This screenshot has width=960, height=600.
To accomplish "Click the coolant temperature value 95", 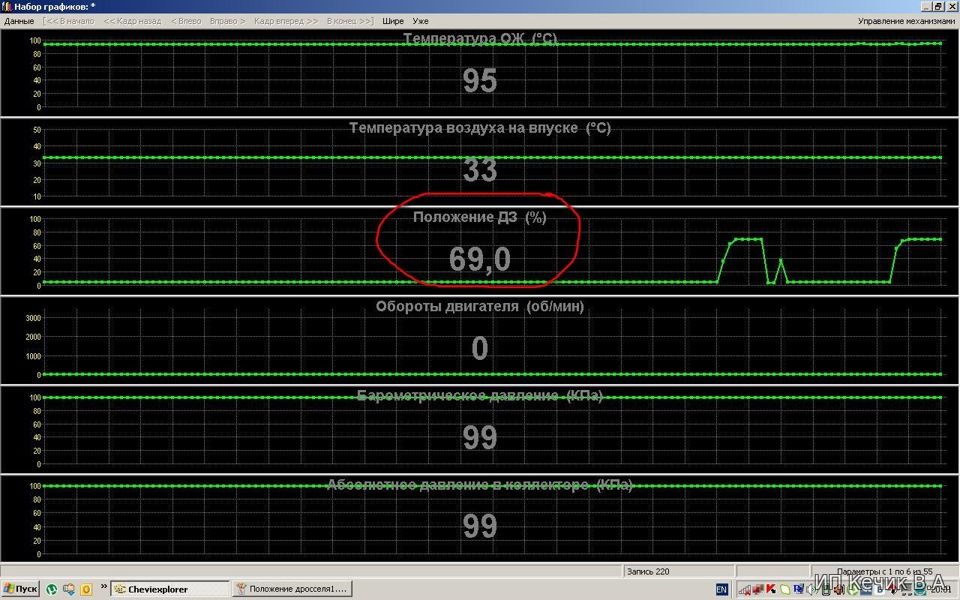I will point(479,80).
